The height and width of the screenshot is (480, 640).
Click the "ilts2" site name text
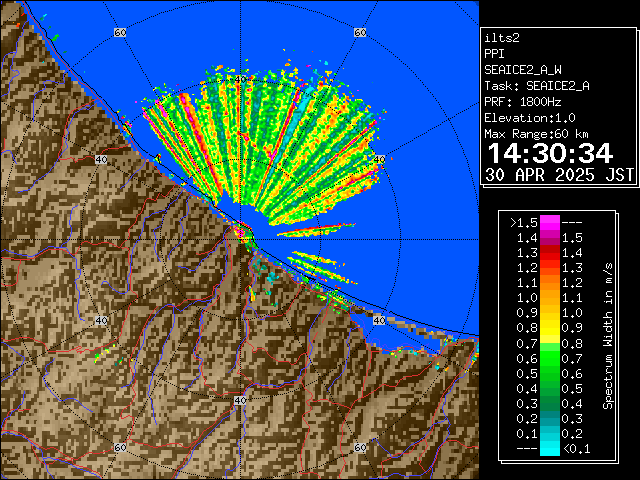(502, 38)
